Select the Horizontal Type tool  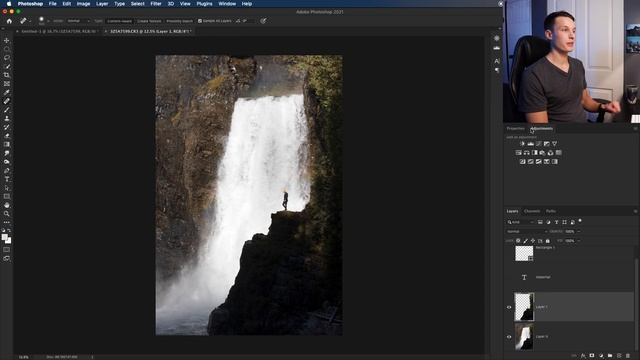click(x=7, y=179)
